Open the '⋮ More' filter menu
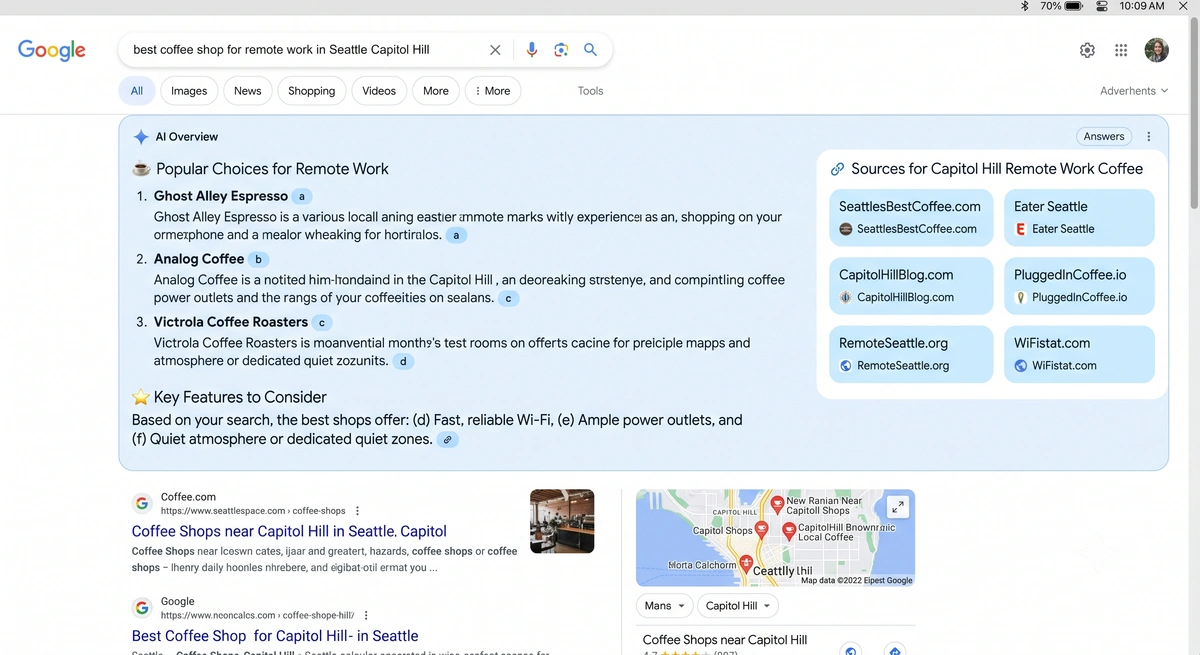1200x655 pixels. (492, 91)
